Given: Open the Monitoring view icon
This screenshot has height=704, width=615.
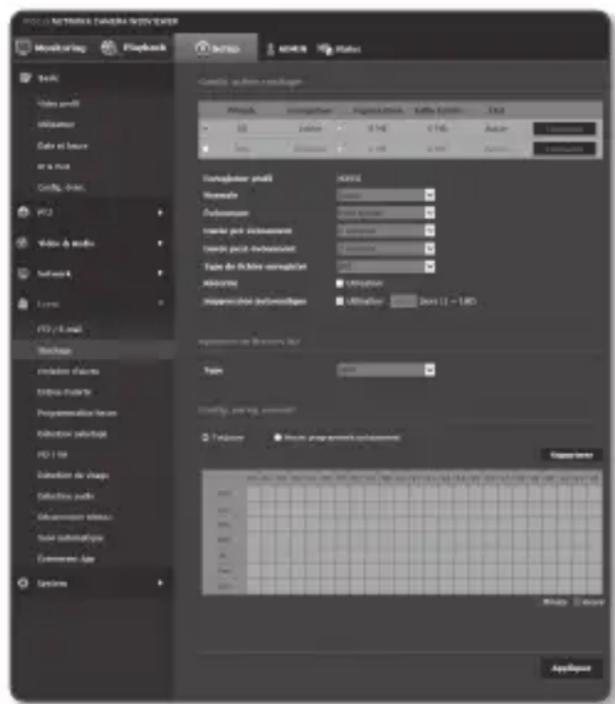Looking at the screenshot, I should click(22, 49).
